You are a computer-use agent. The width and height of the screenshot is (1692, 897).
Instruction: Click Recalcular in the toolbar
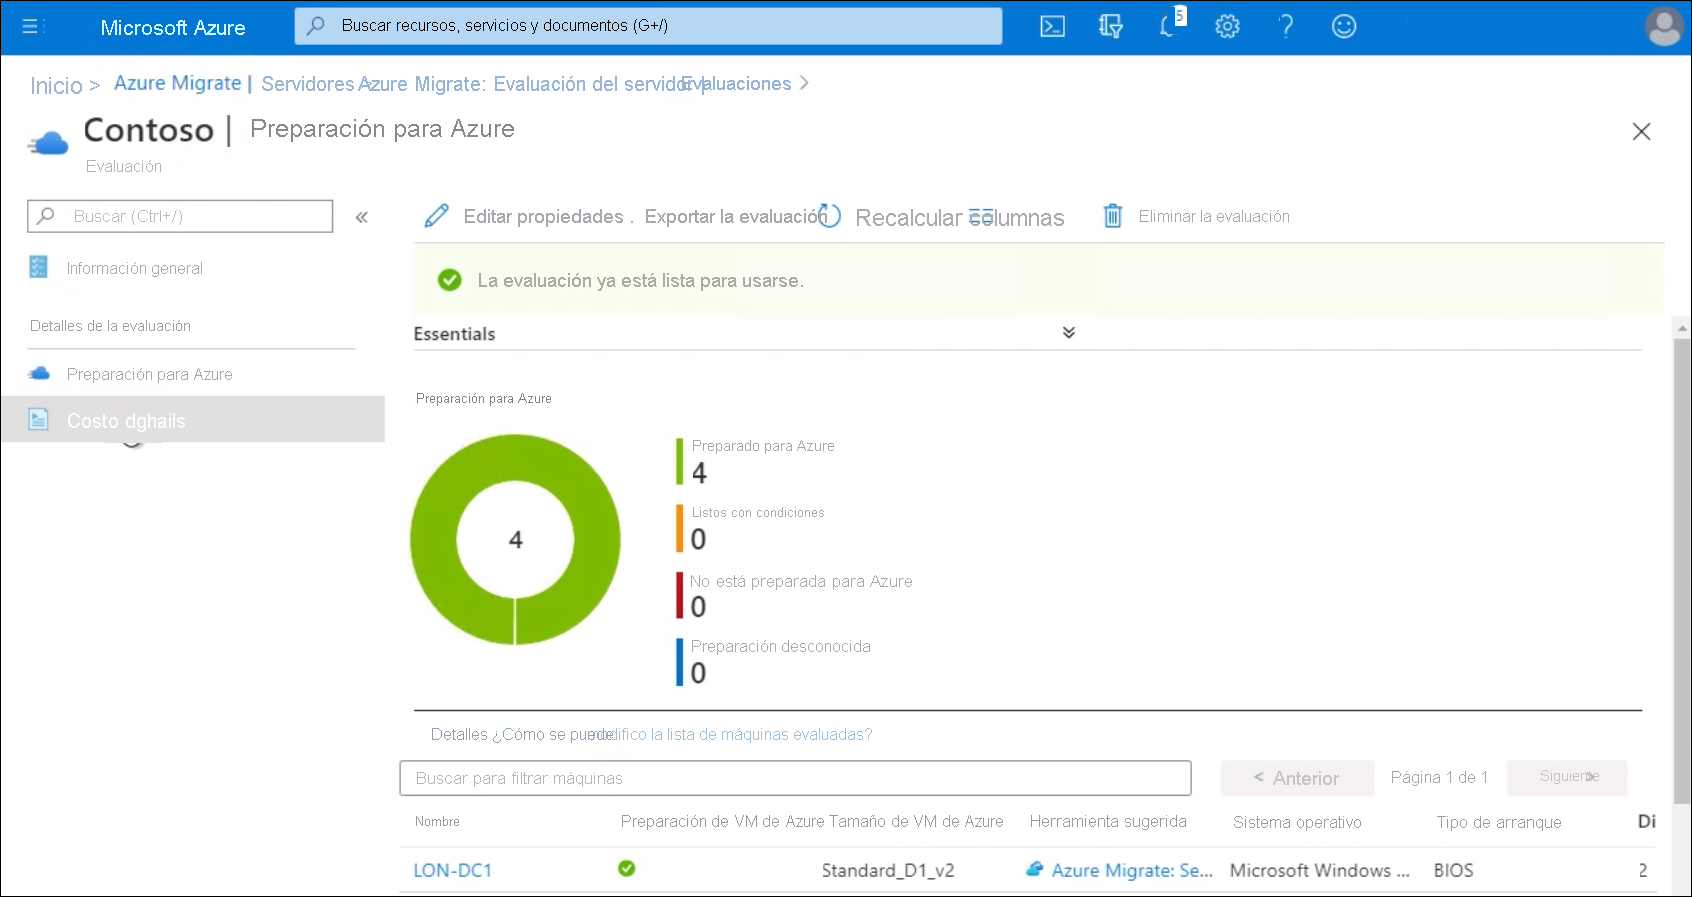908,218
